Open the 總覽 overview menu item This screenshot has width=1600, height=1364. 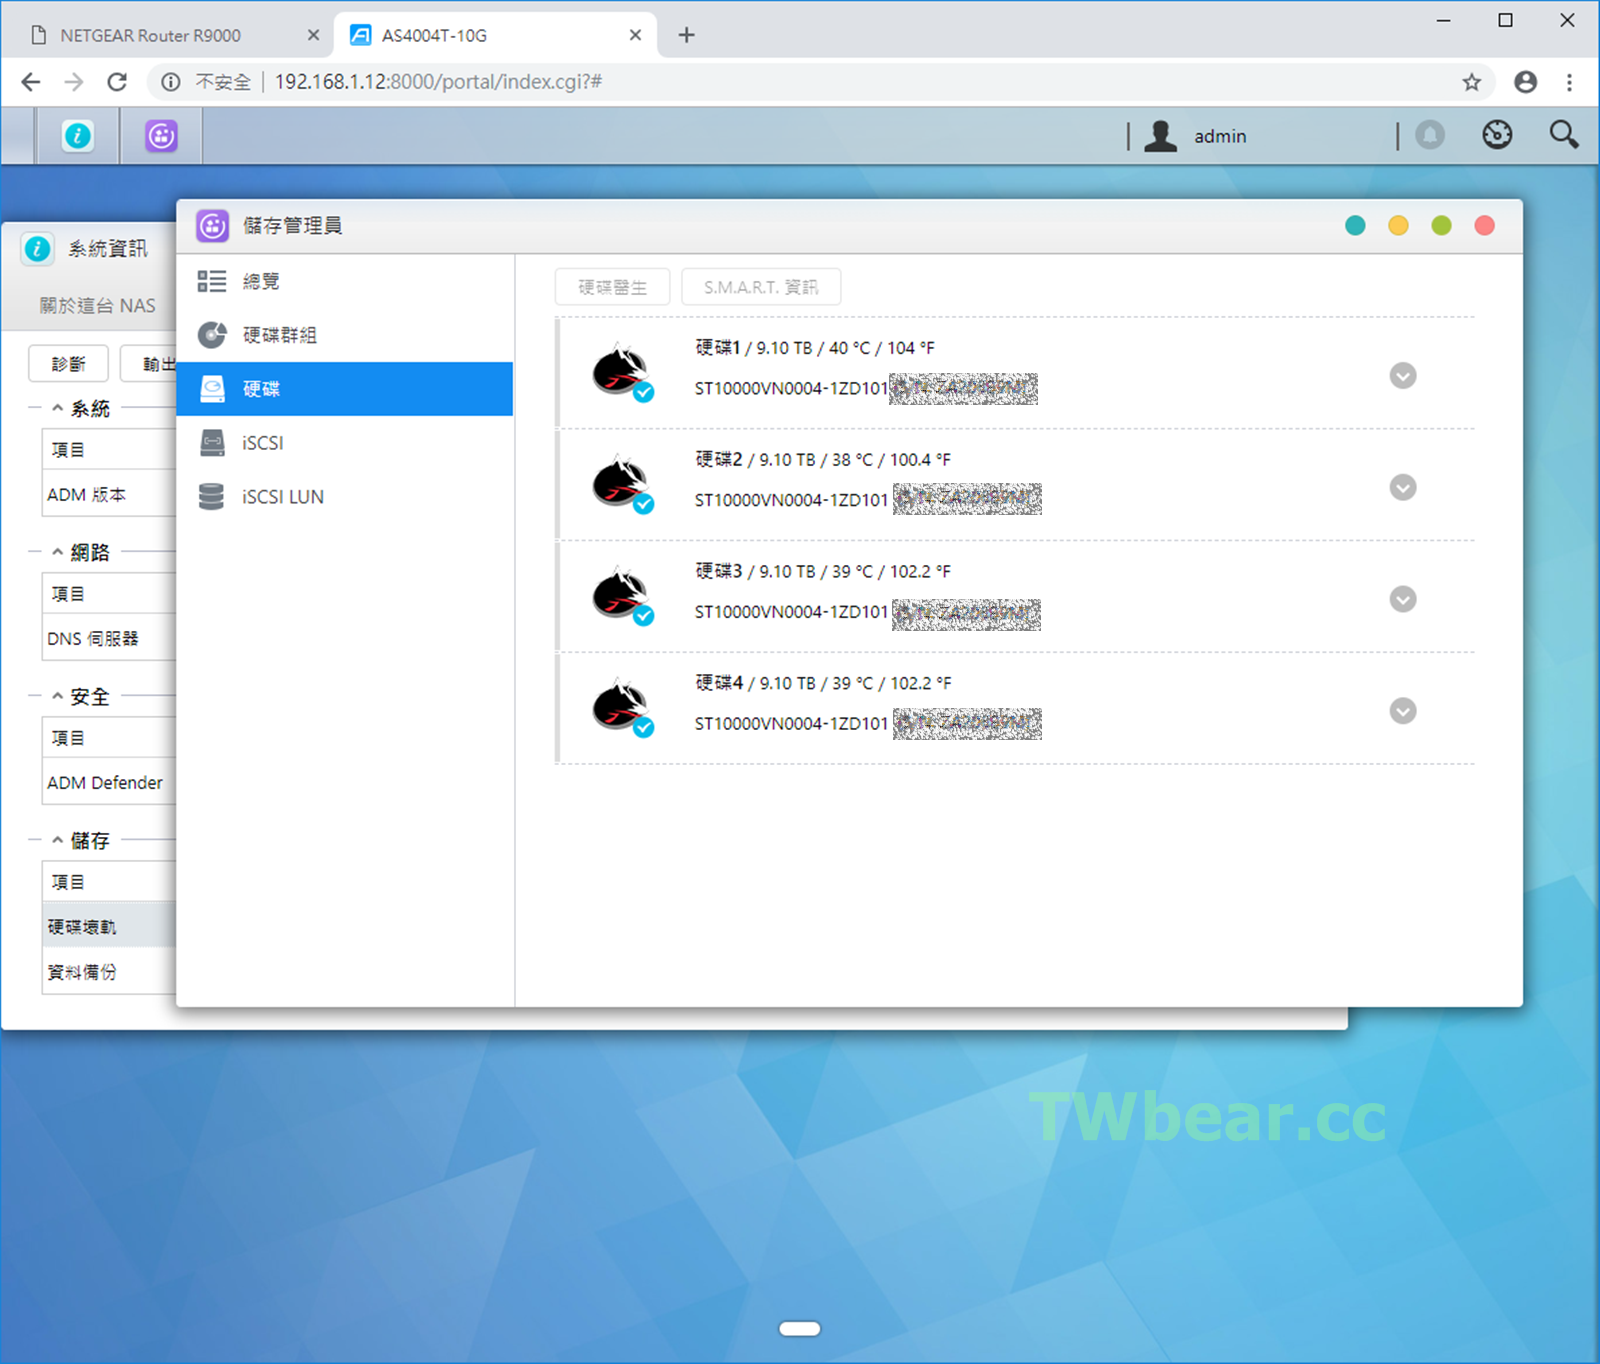click(x=345, y=281)
